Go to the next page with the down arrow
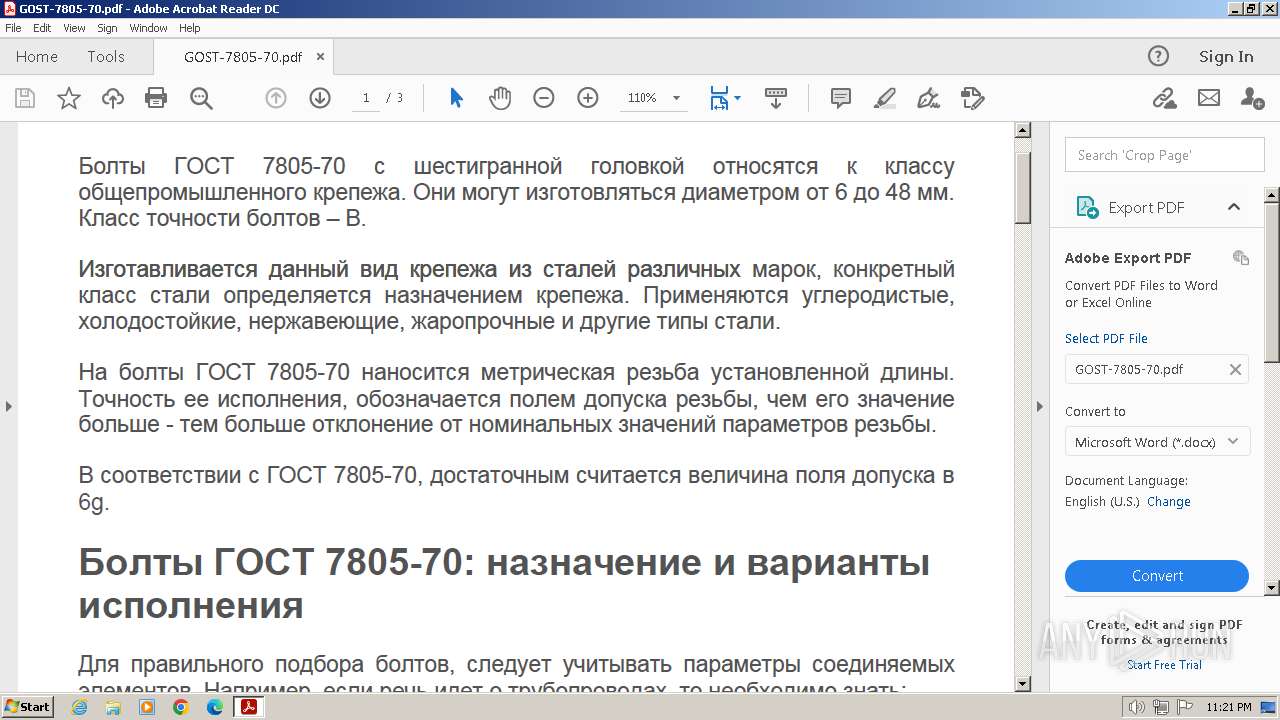1280x720 pixels. pyautogui.click(x=320, y=98)
